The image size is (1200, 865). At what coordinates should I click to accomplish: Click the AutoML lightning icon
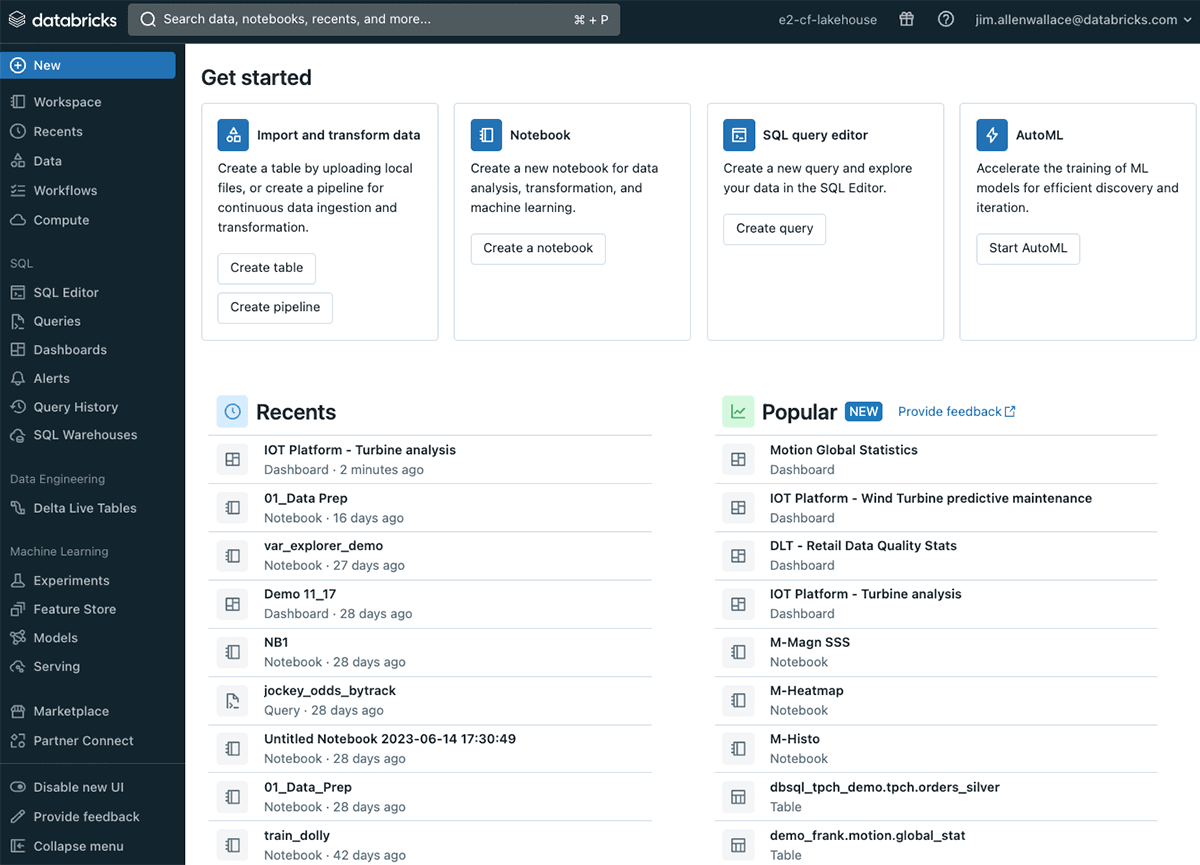point(991,135)
